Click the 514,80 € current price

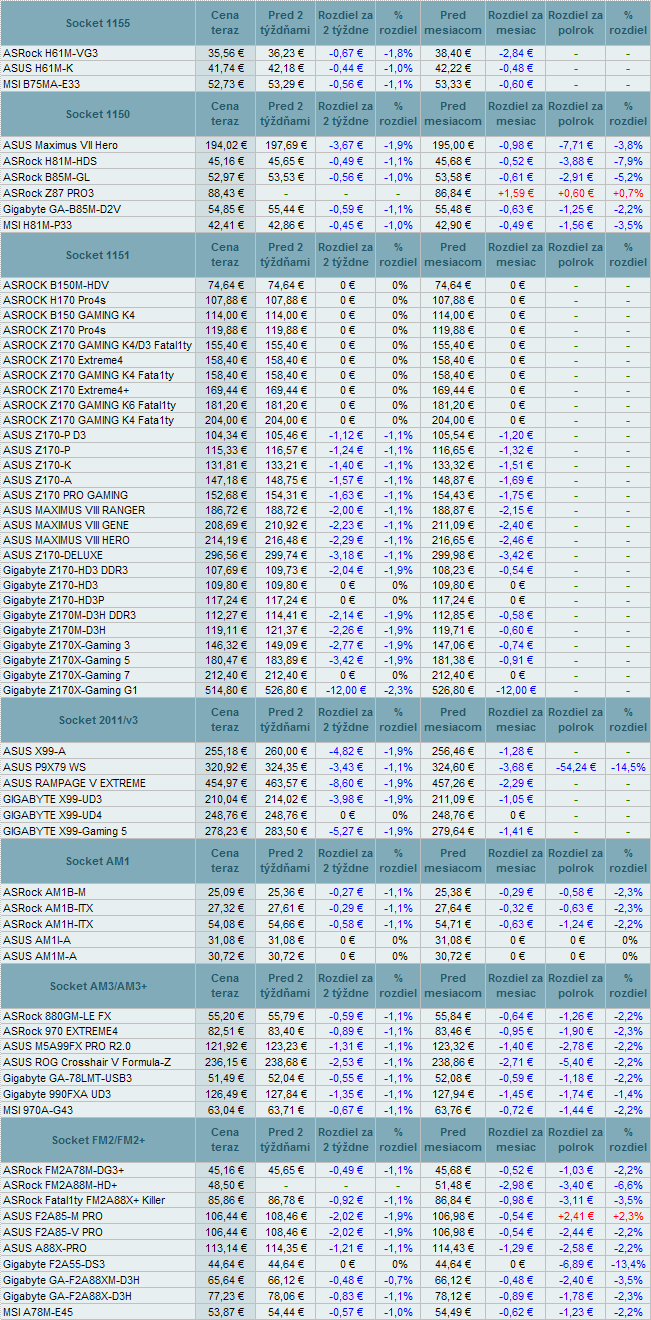pyautogui.click(x=225, y=690)
